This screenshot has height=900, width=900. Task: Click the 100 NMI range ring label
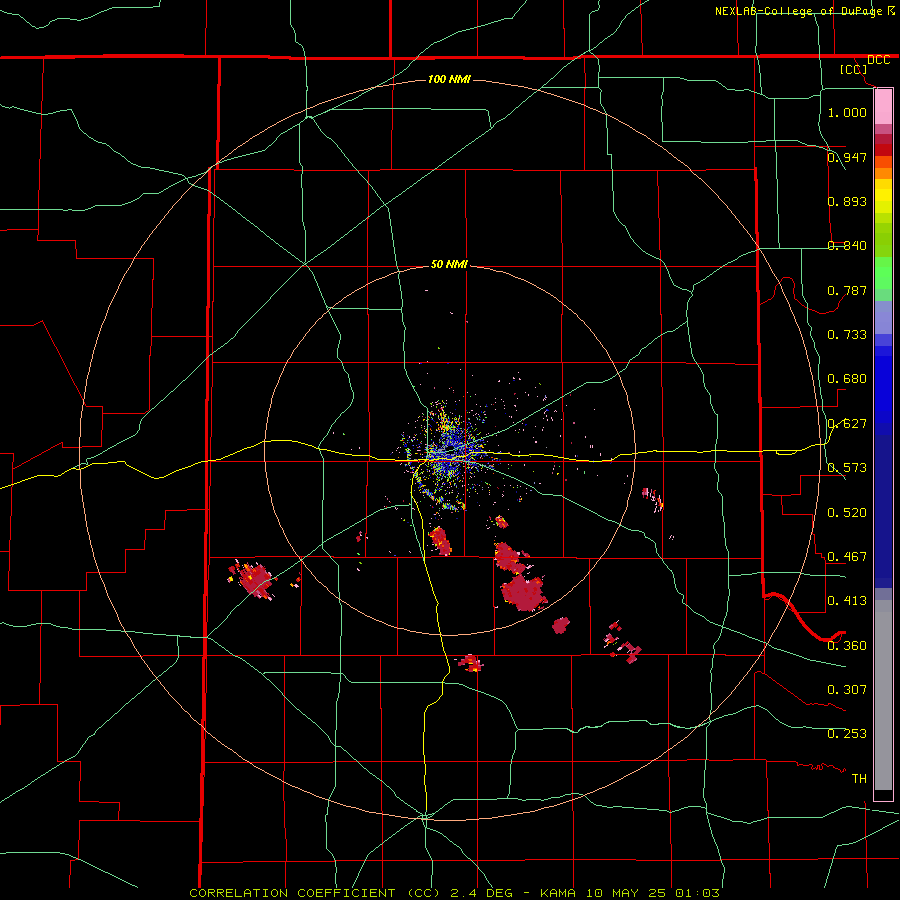click(x=449, y=79)
